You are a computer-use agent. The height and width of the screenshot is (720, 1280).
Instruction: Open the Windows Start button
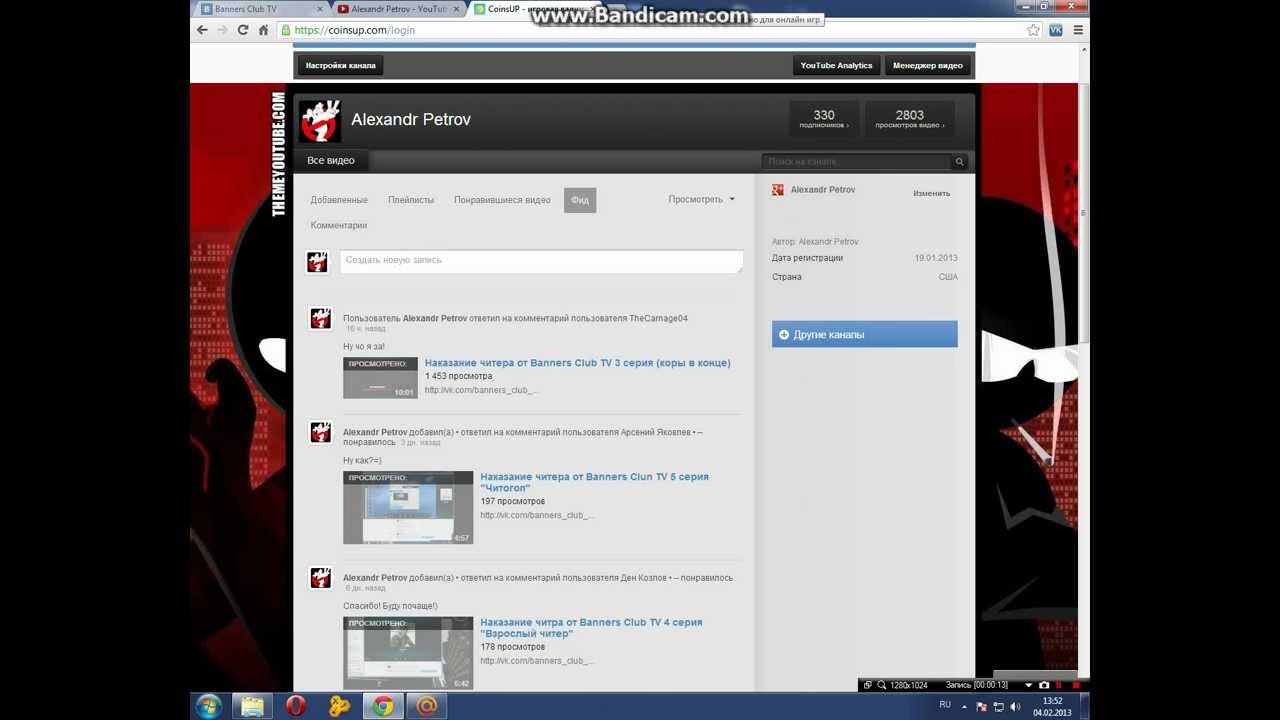(x=209, y=706)
